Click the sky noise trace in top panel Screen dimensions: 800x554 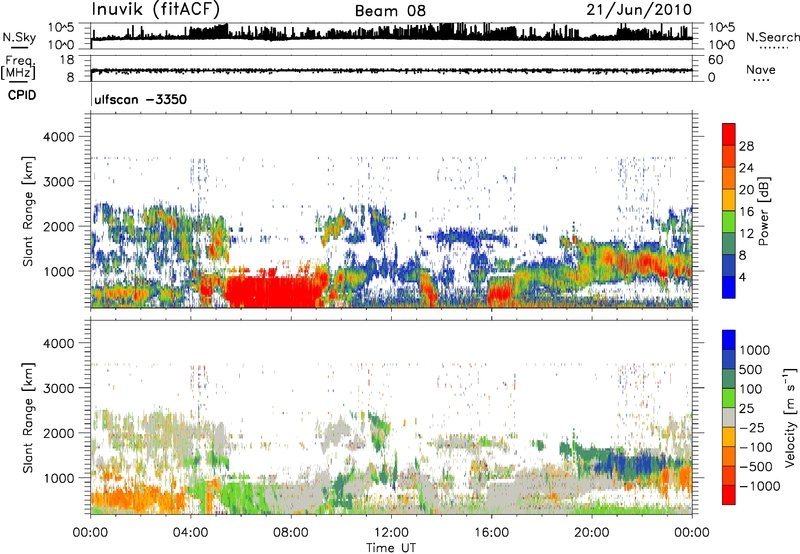click(391, 35)
